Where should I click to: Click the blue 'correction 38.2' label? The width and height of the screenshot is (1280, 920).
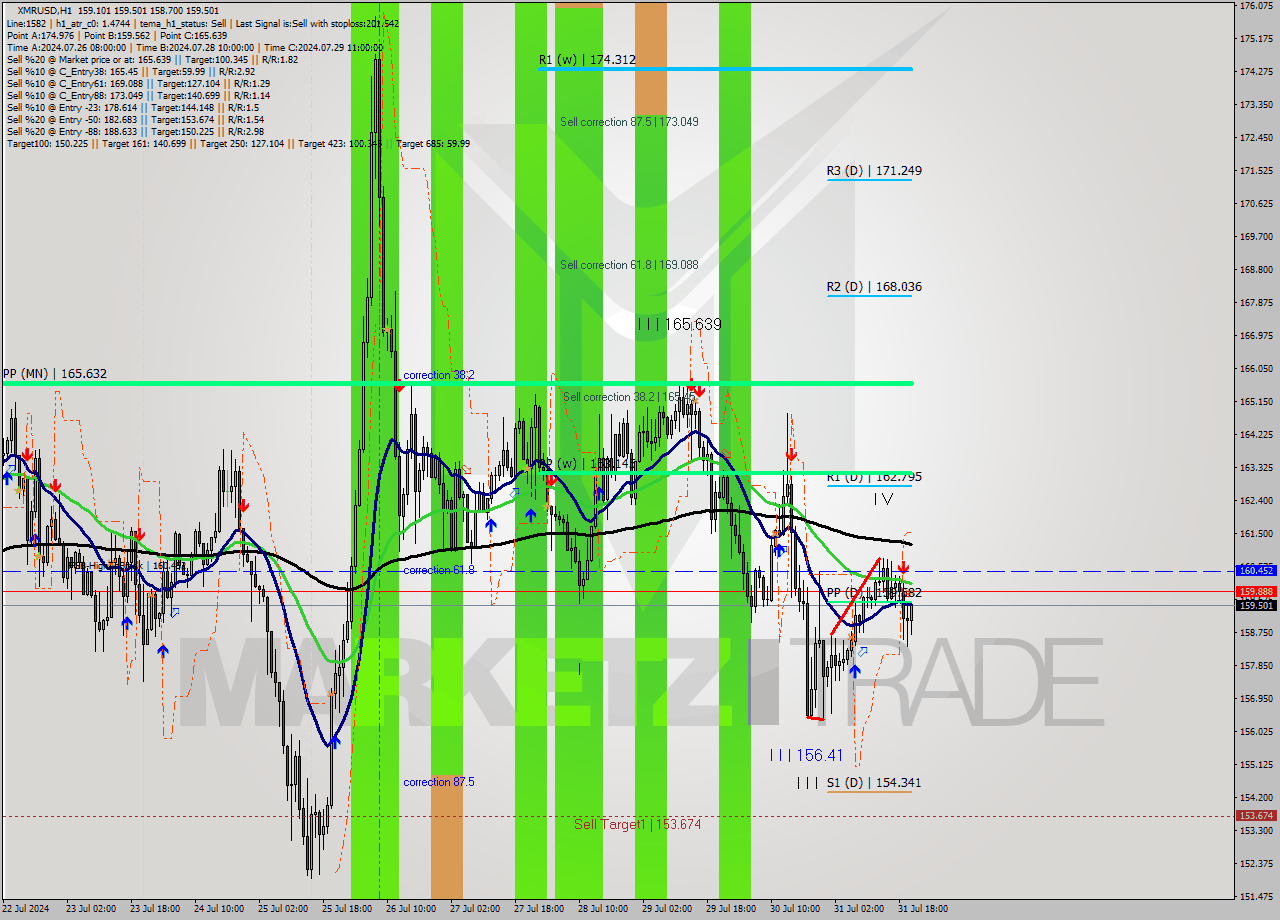click(x=439, y=375)
